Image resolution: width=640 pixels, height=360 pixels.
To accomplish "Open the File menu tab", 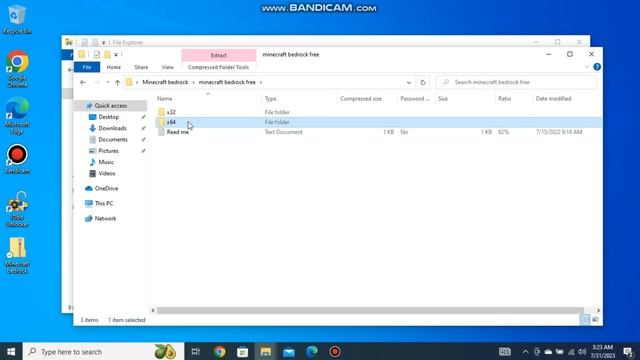I will 87,67.
